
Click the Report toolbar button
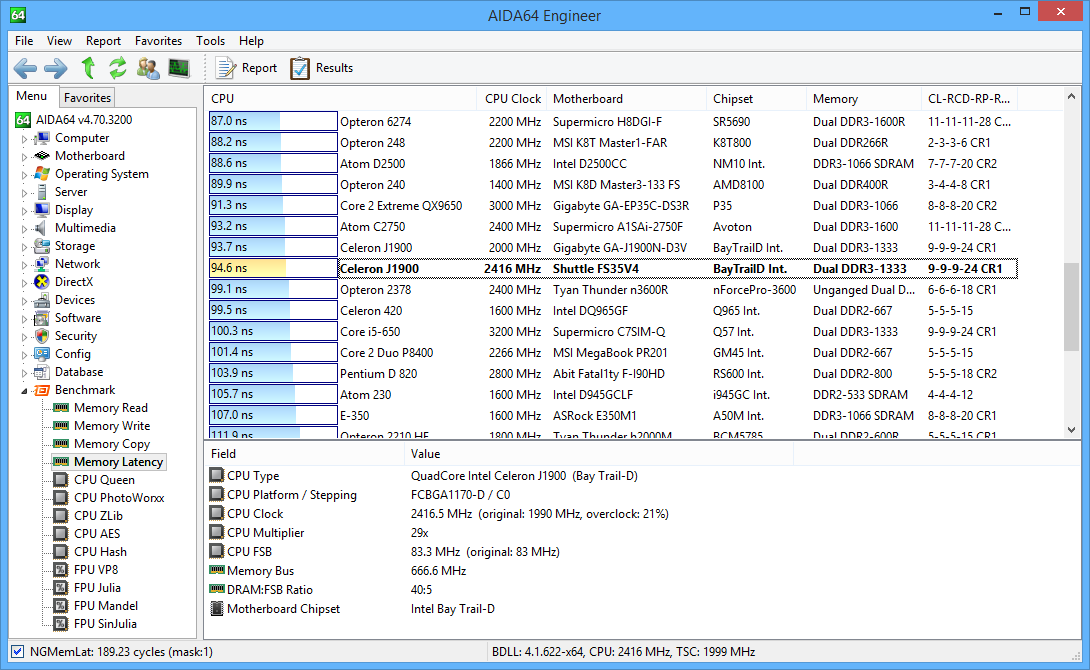246,67
